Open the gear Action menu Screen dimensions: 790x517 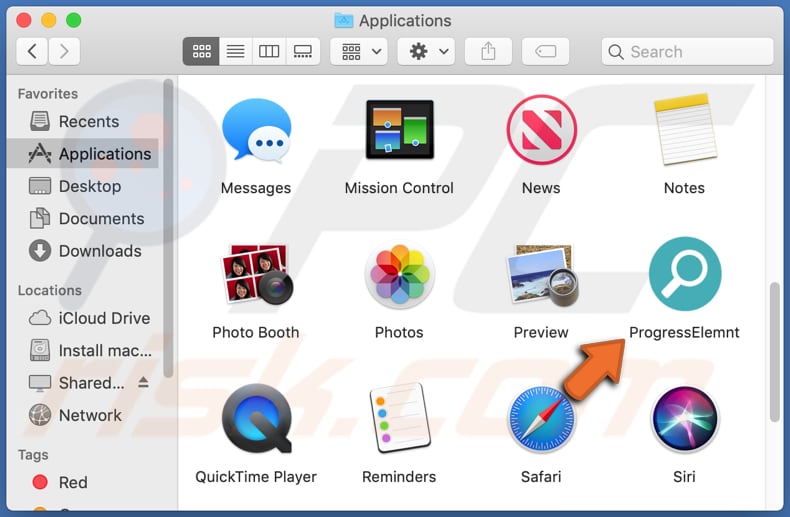point(426,51)
